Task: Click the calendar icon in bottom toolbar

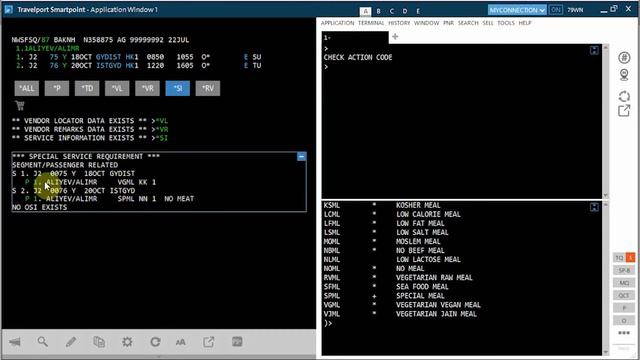Action: 237,342
